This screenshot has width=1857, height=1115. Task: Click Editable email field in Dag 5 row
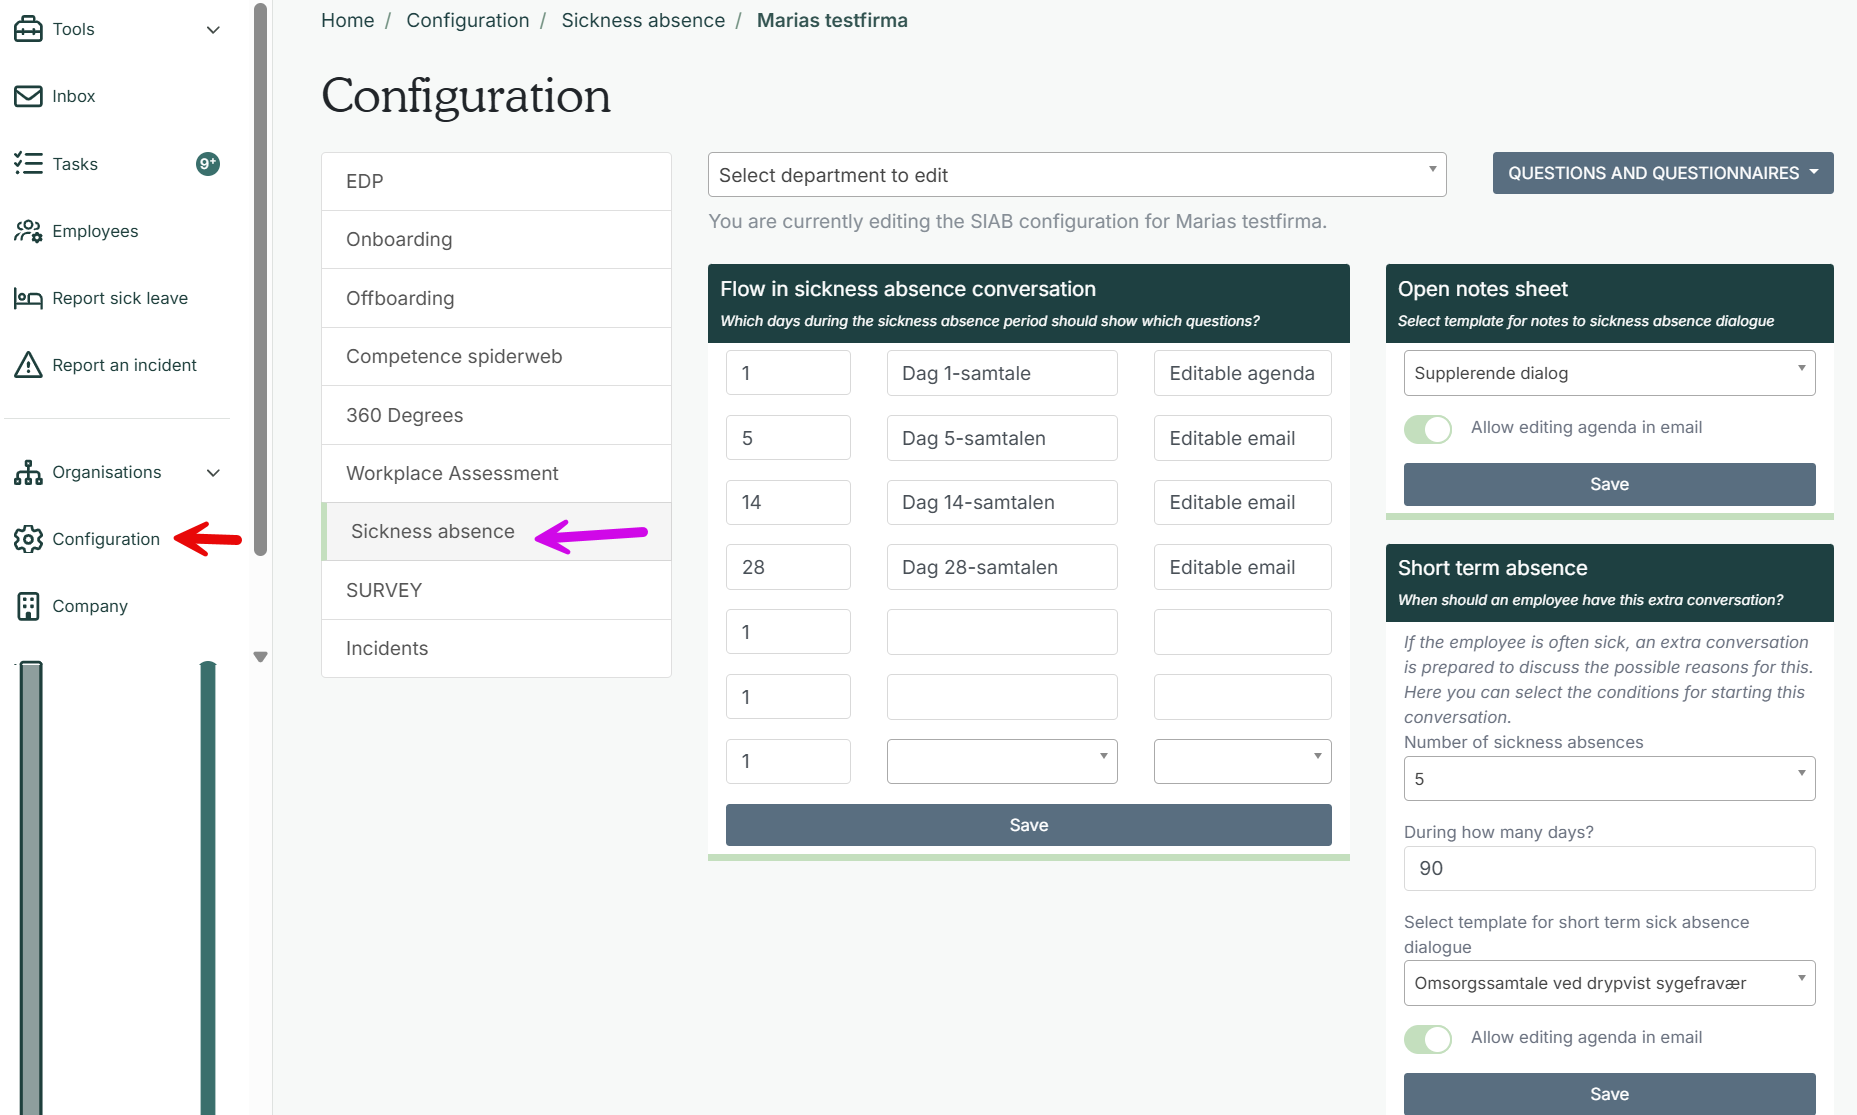(x=1242, y=438)
